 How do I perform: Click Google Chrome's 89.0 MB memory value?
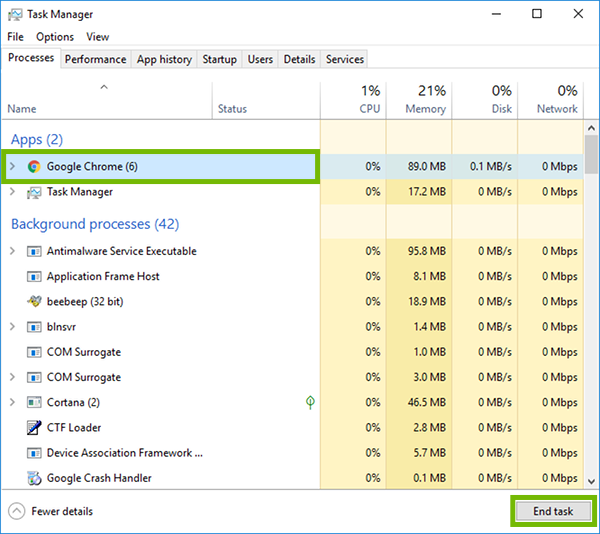(427, 167)
